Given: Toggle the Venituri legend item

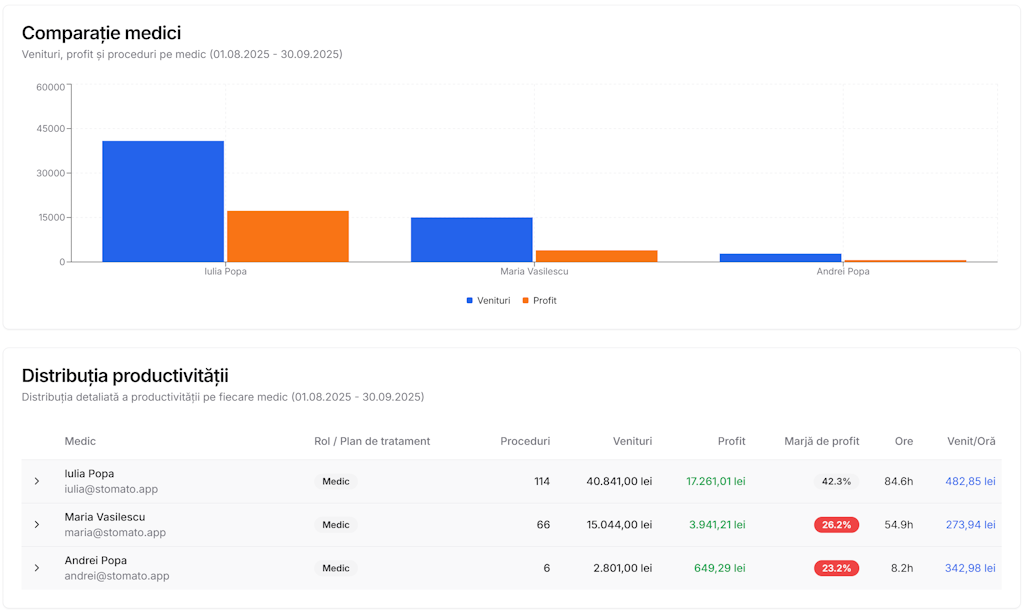Looking at the screenshot, I should [x=489, y=300].
